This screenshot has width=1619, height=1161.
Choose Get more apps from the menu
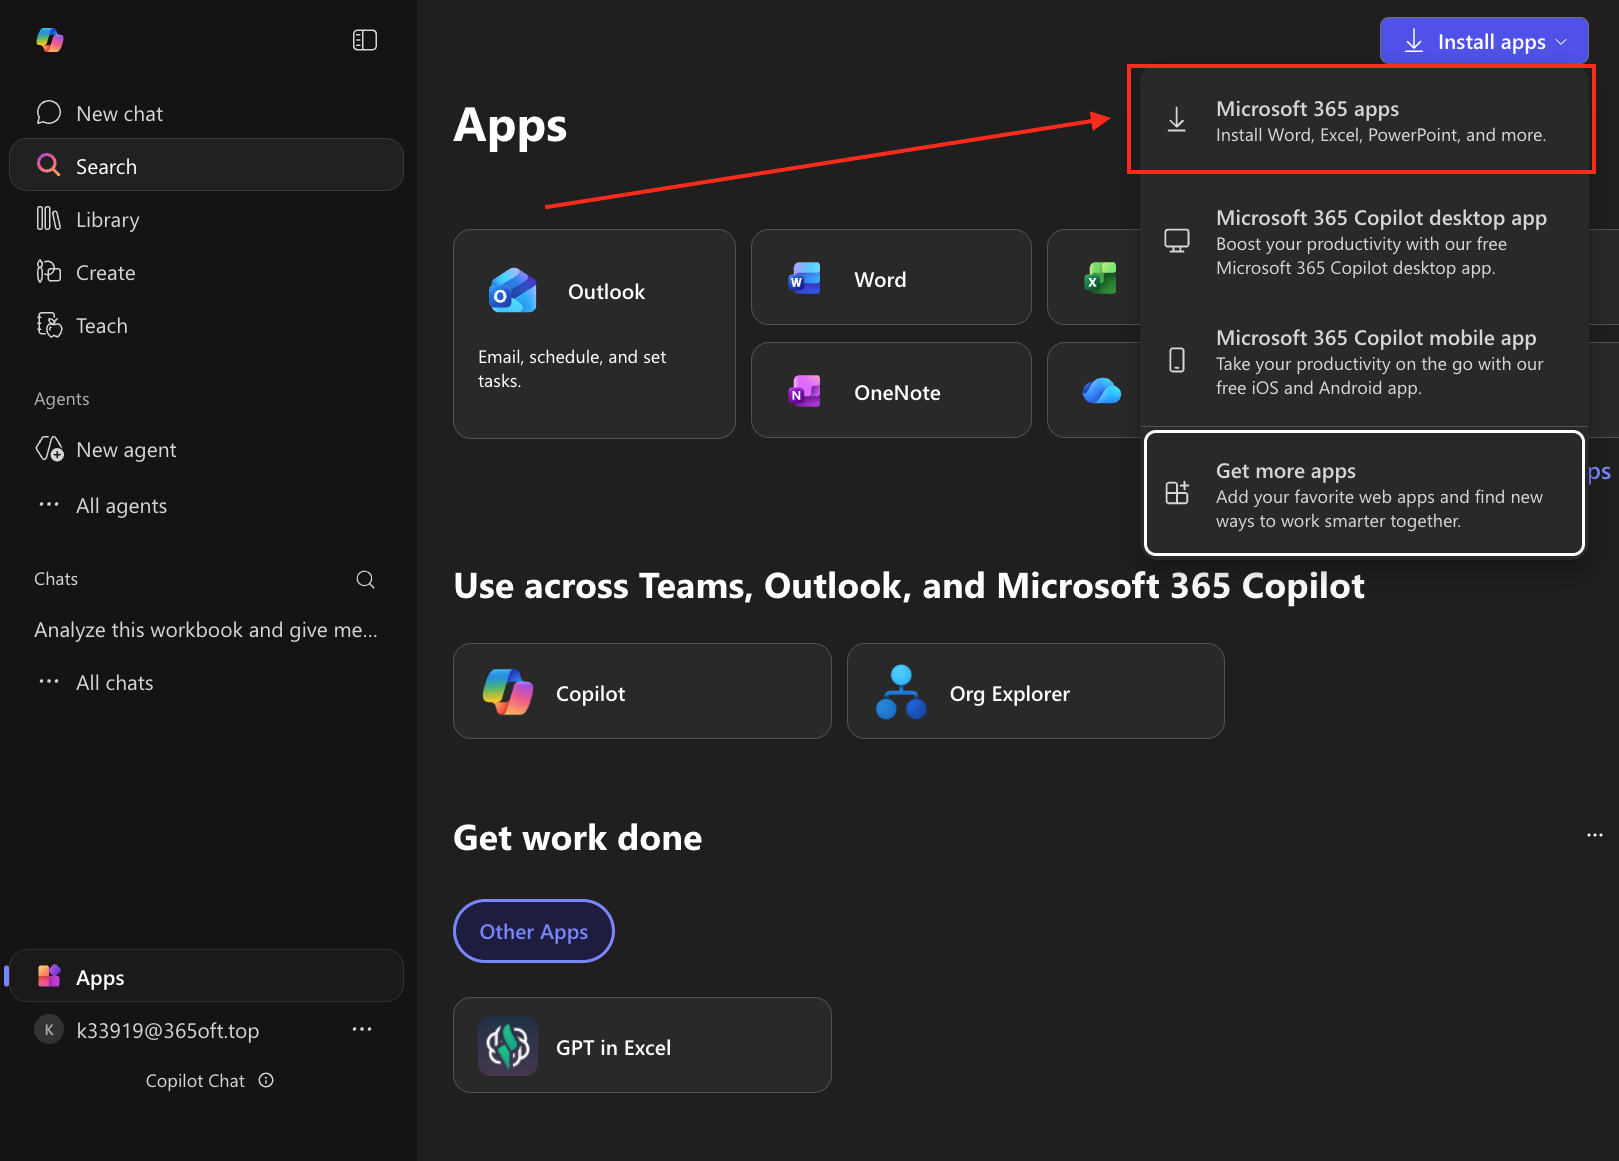1363,493
